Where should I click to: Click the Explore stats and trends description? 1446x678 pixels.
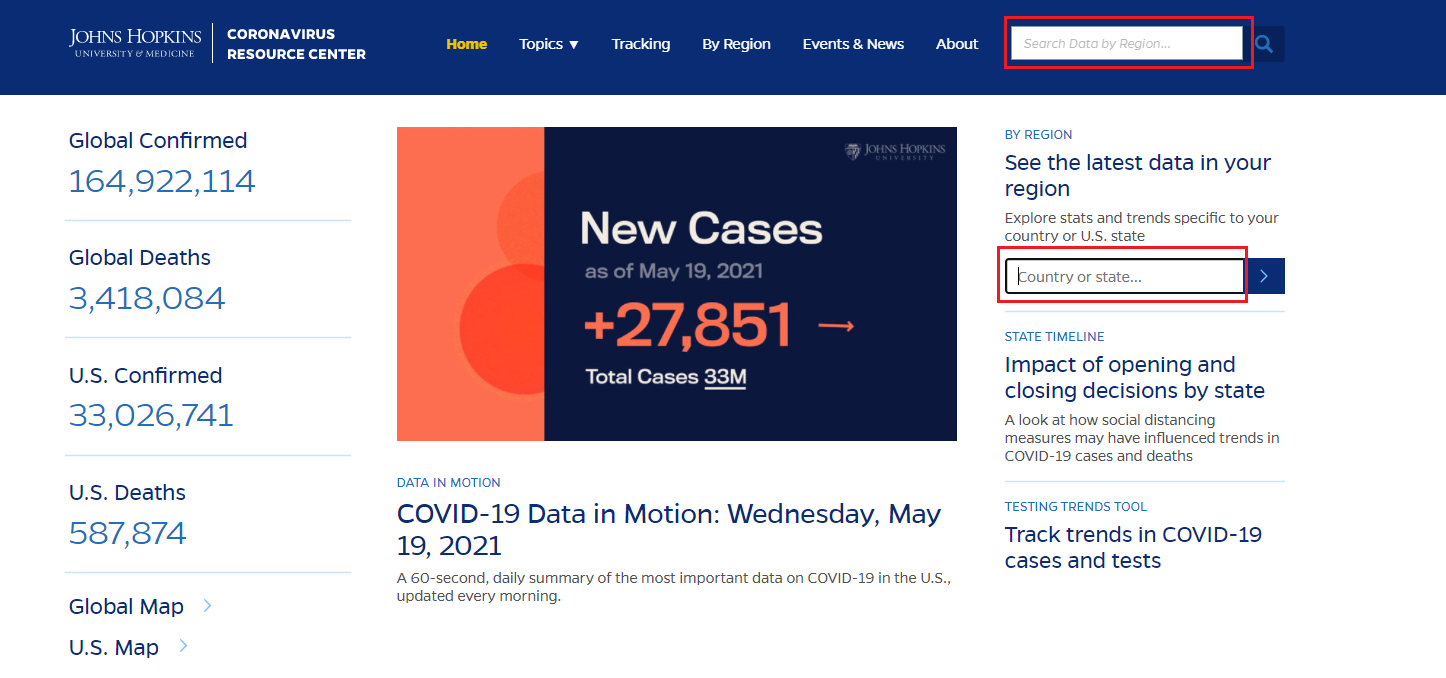click(1142, 227)
